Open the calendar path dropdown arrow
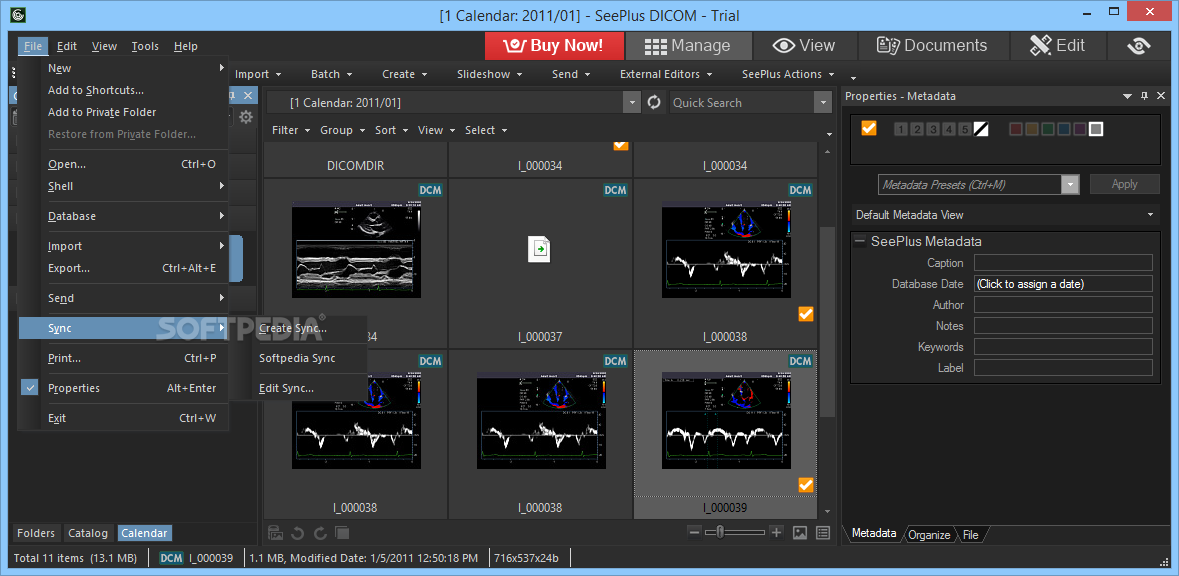 [x=633, y=102]
